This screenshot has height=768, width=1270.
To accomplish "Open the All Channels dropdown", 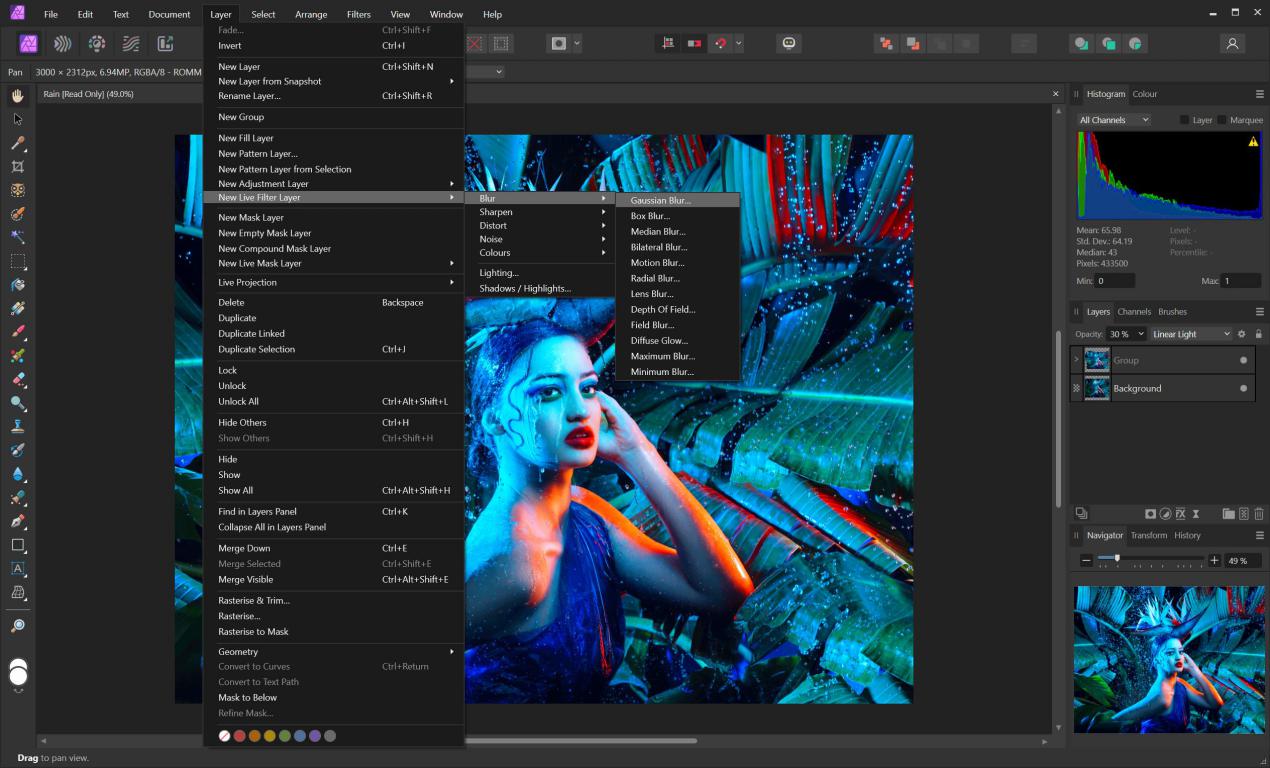I will (1113, 120).
